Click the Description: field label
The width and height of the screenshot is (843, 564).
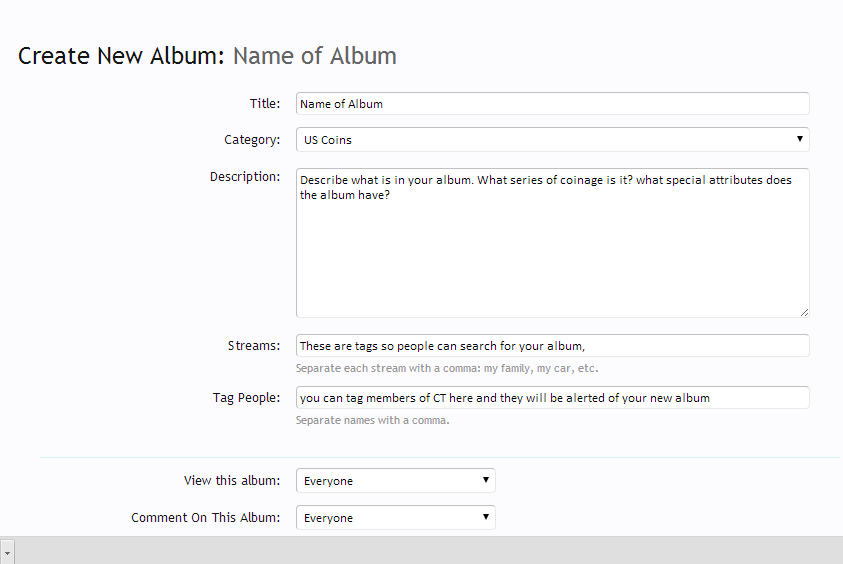click(245, 177)
